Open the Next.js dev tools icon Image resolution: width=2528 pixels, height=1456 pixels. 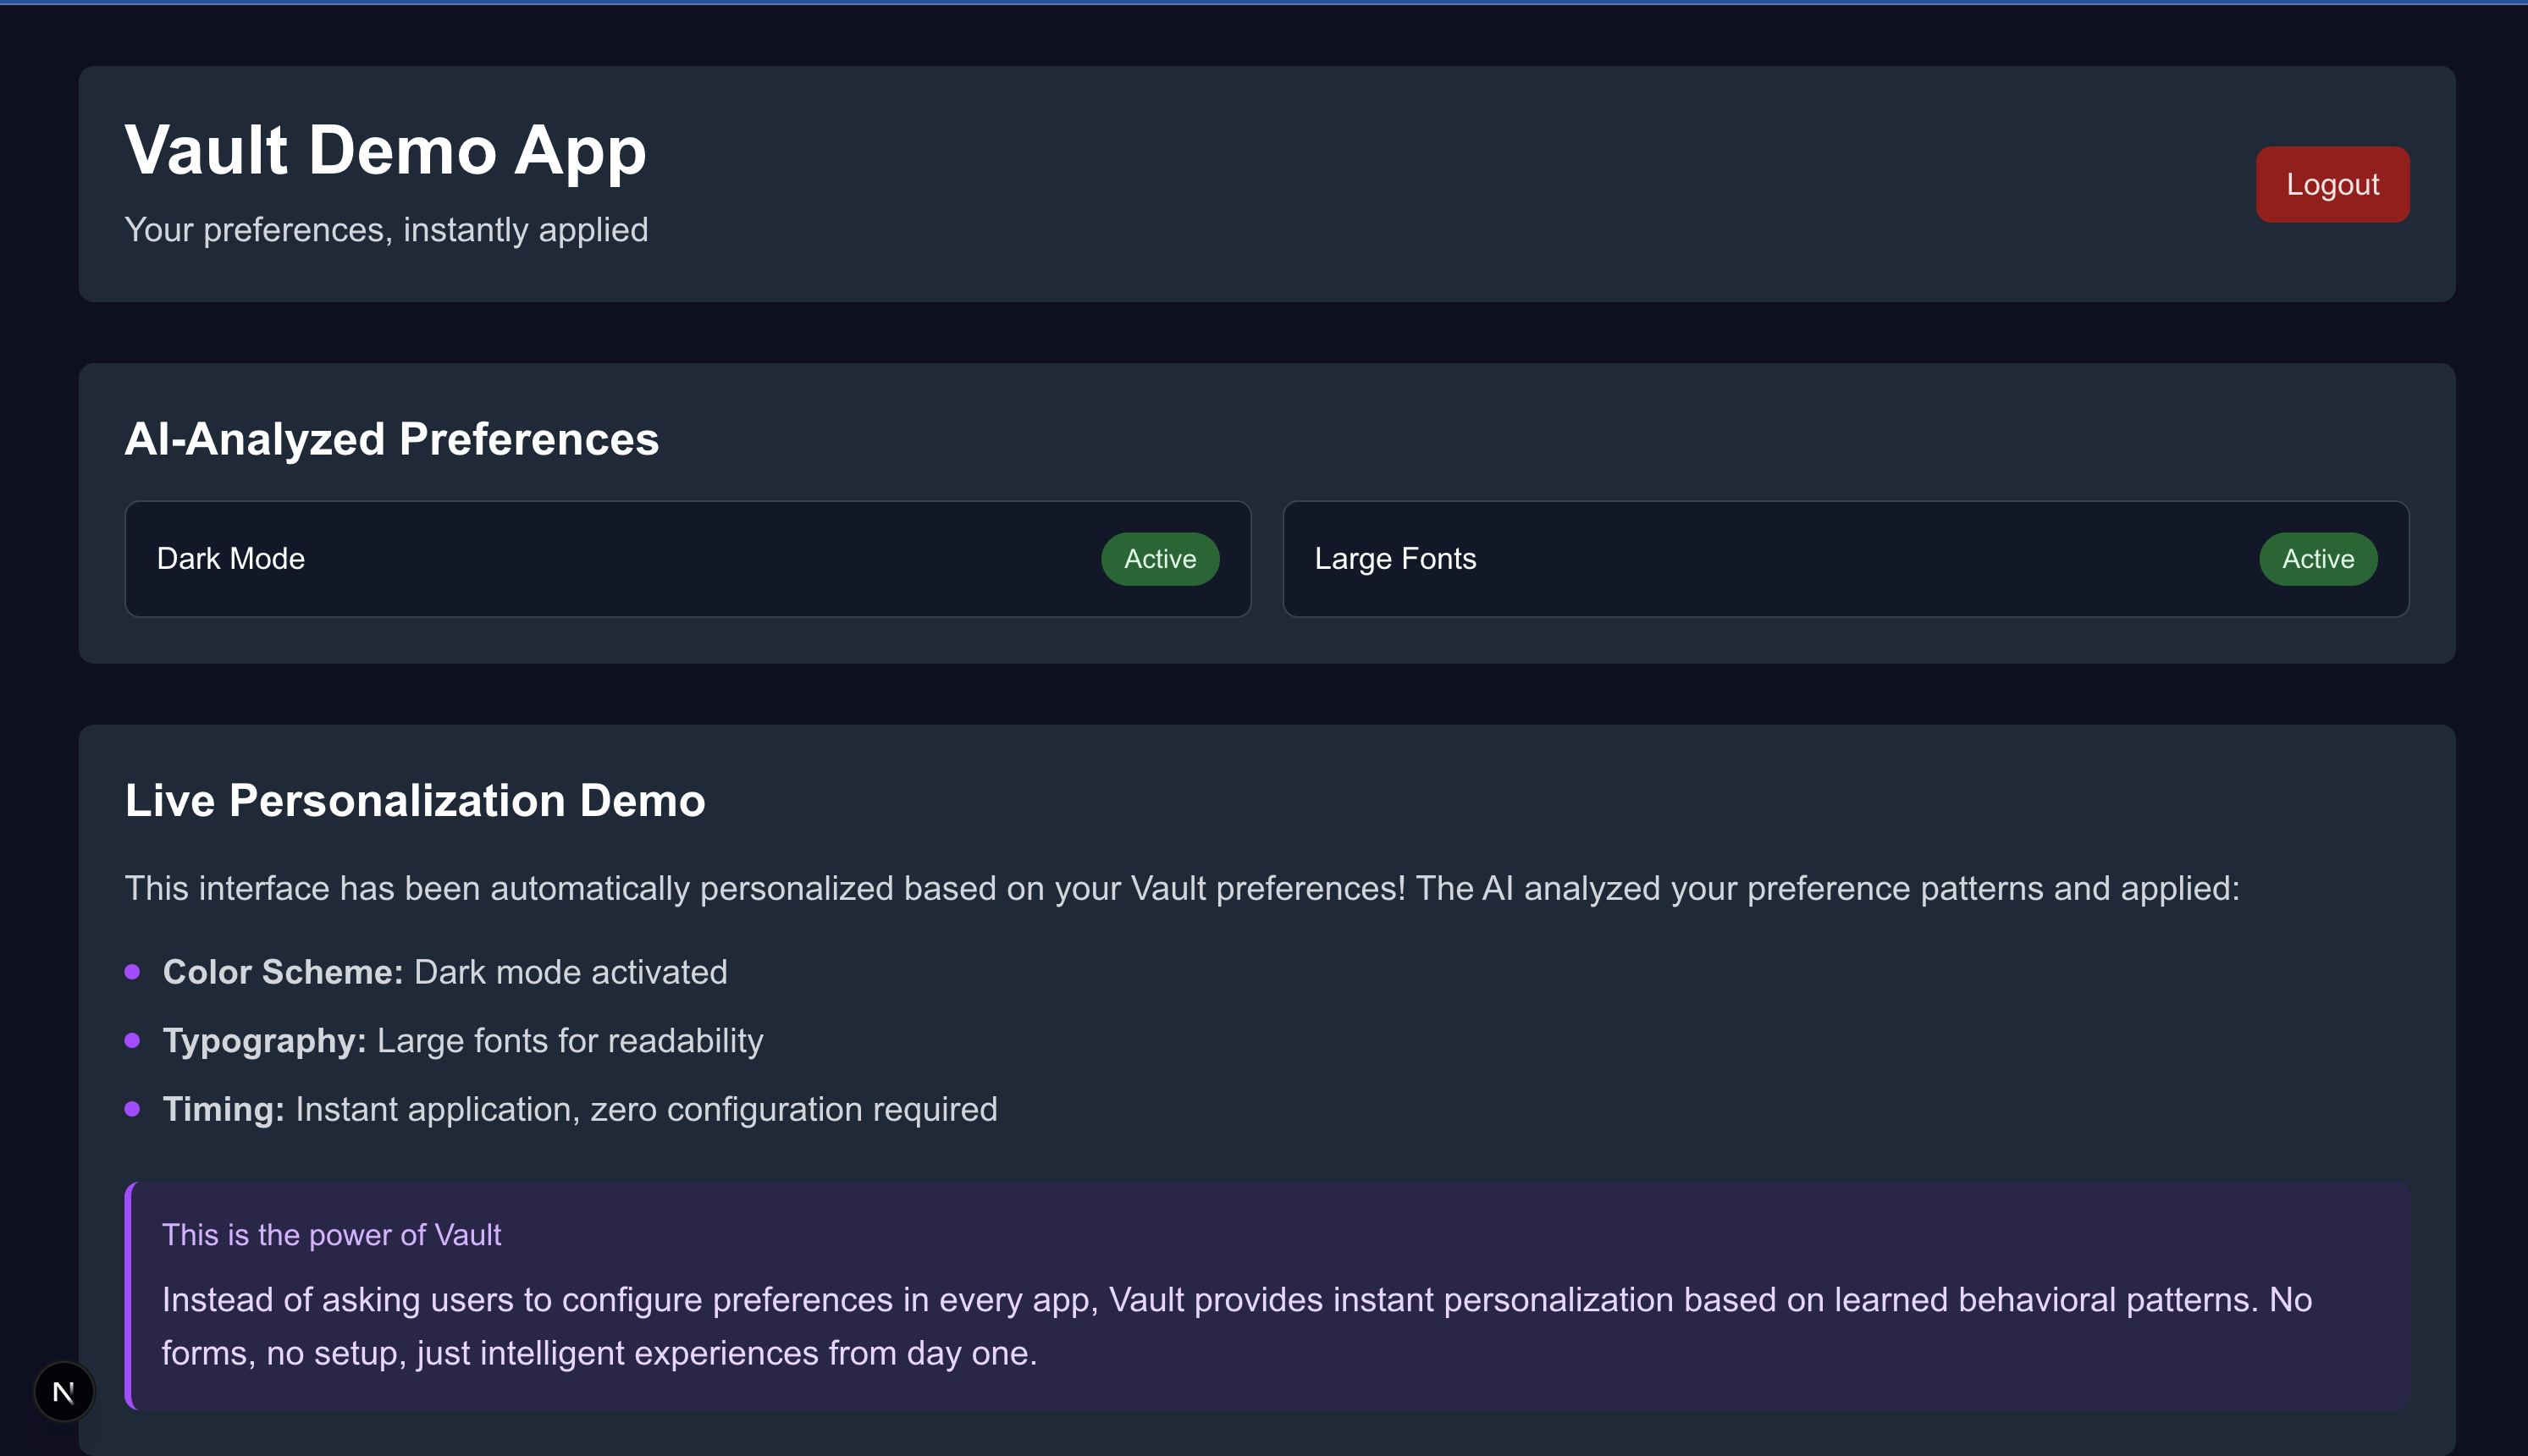(64, 1391)
